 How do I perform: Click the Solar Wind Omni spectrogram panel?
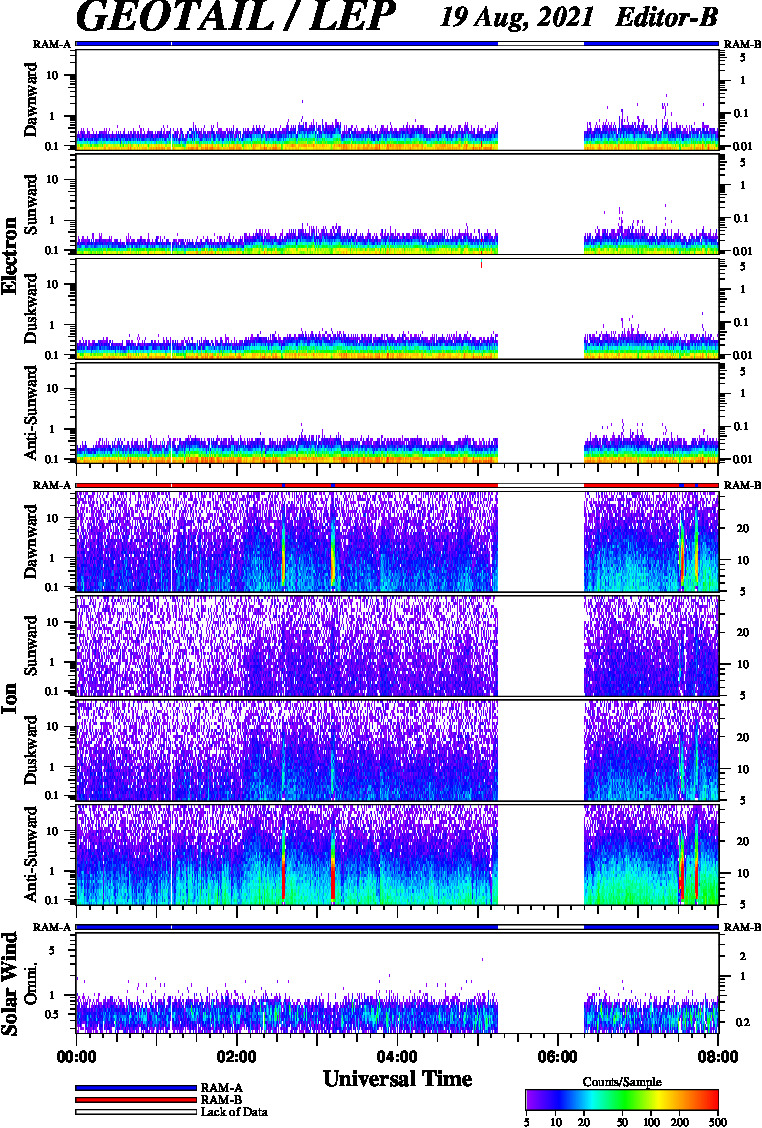[x=397, y=983]
